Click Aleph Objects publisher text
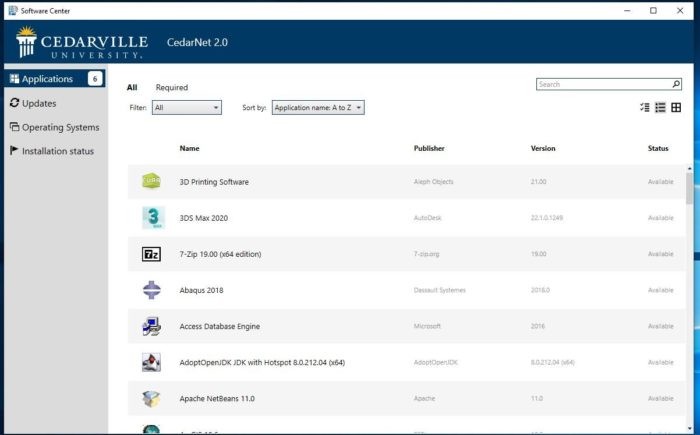This screenshot has height=435, width=700. click(x=433, y=182)
